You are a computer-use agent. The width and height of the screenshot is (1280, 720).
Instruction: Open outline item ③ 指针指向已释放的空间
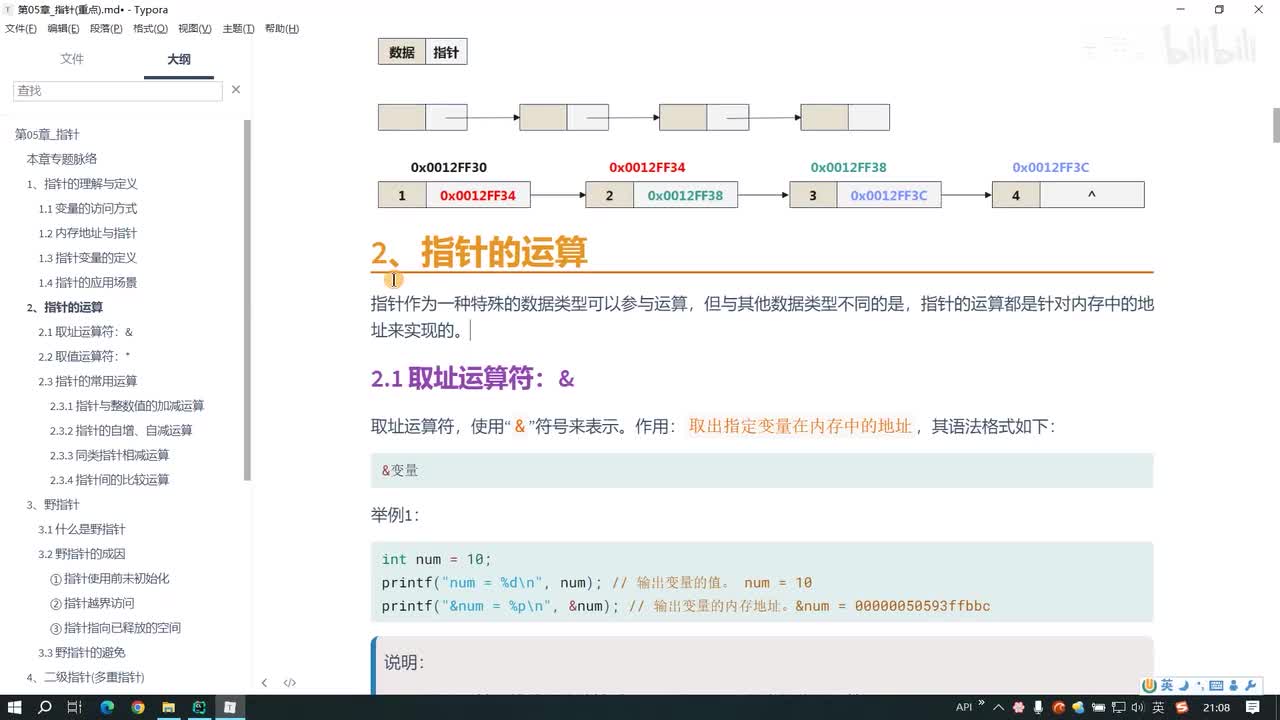point(116,628)
